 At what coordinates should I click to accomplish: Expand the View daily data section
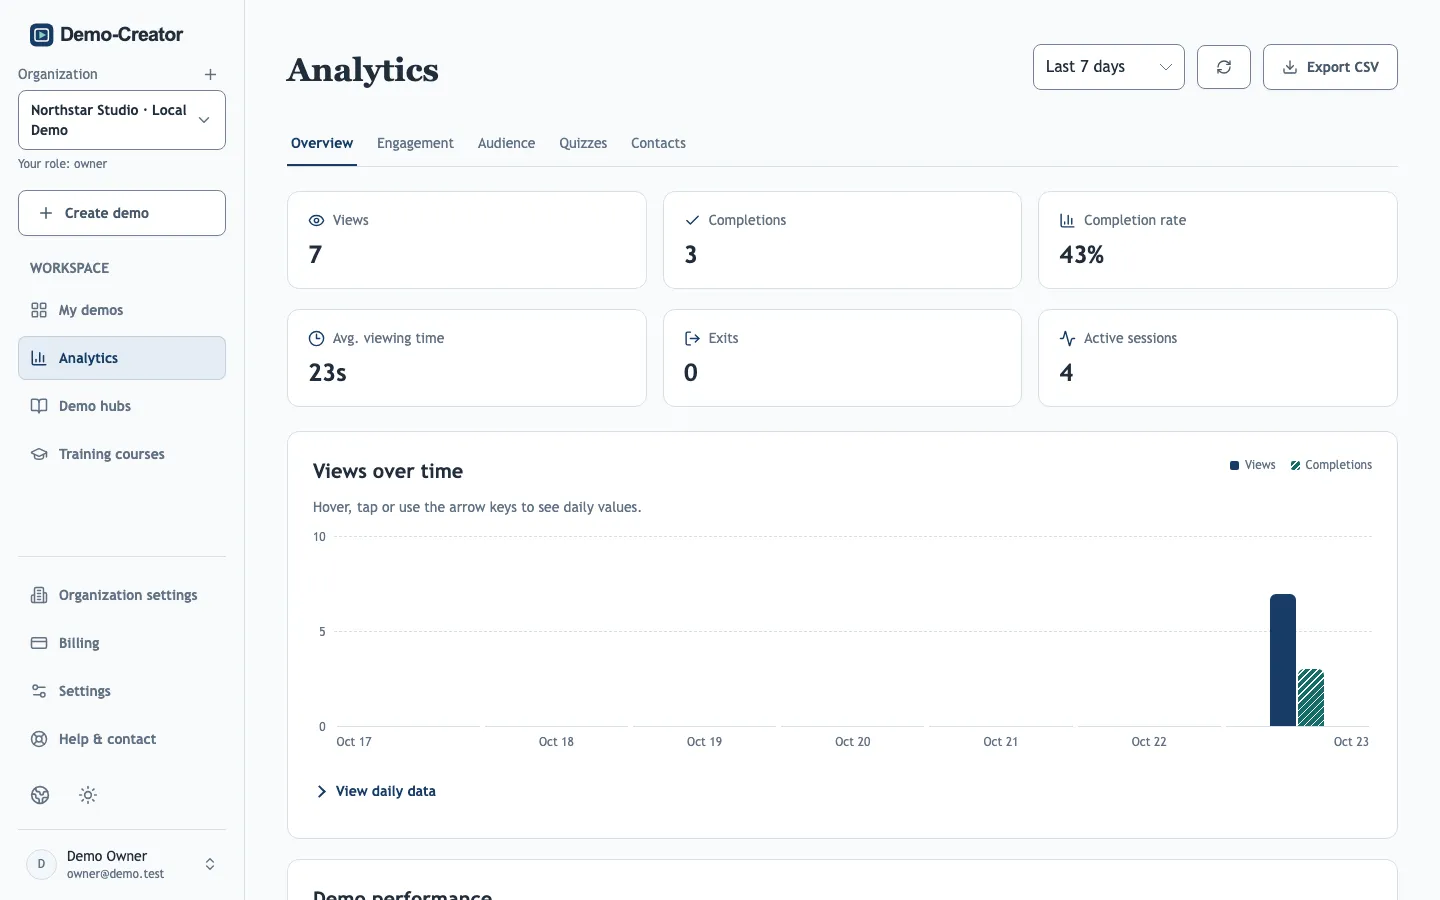376,791
